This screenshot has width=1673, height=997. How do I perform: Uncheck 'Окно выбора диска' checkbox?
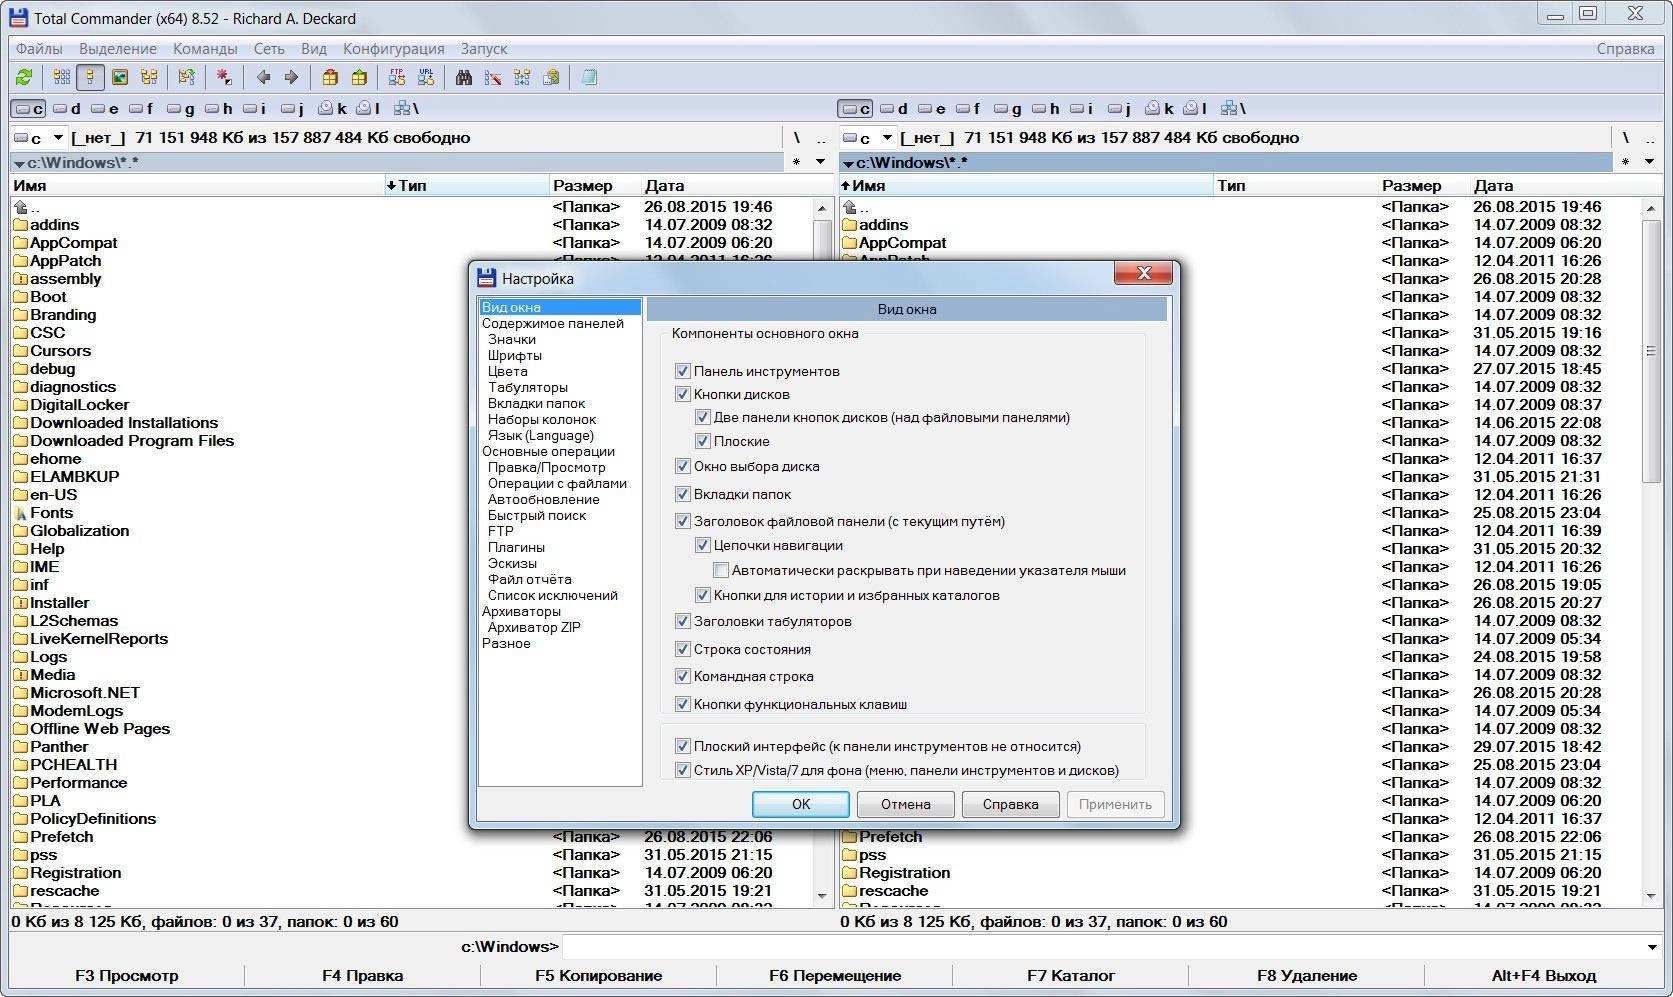point(683,466)
